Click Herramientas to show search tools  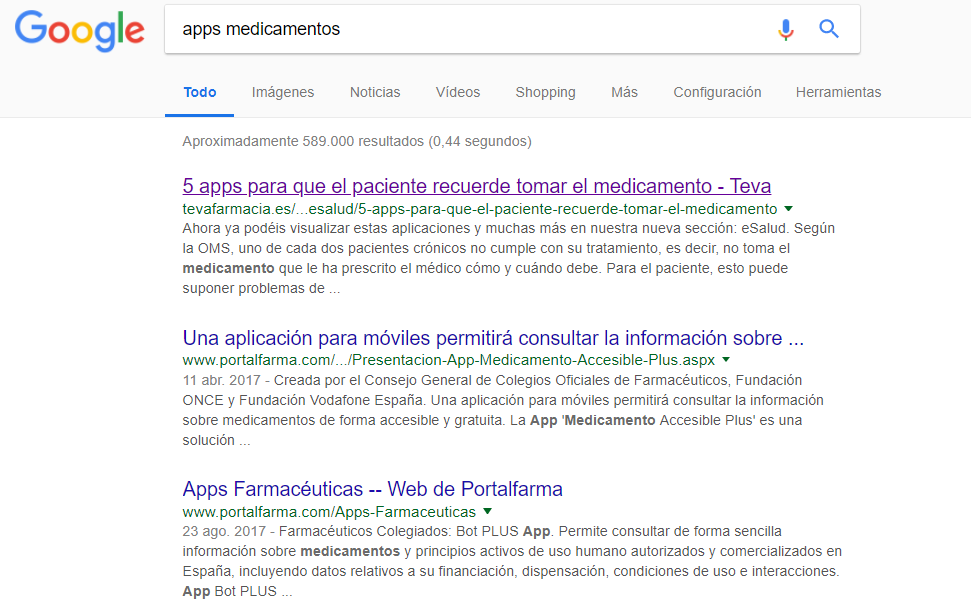(838, 92)
